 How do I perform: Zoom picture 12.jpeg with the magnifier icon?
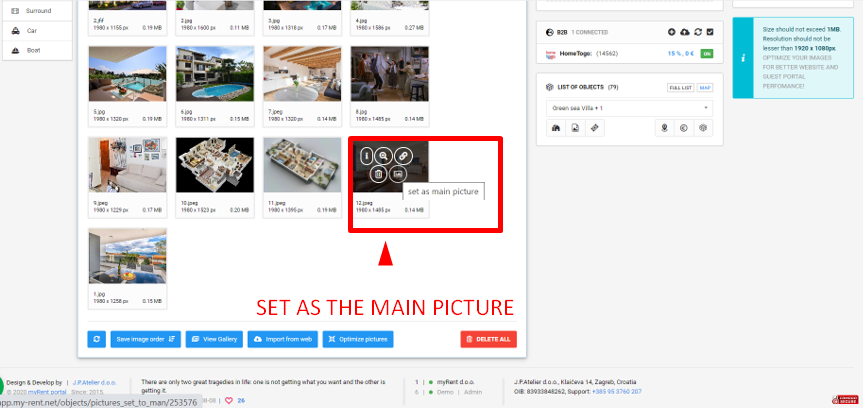(x=383, y=156)
